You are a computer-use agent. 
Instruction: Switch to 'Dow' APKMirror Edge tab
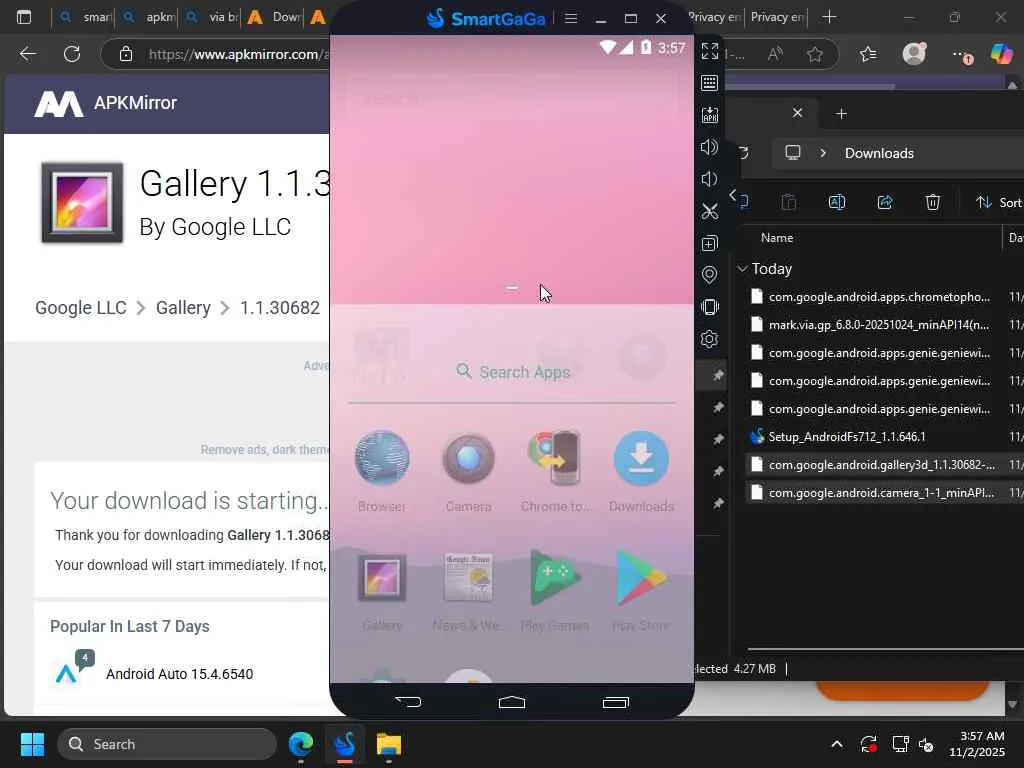(274, 17)
